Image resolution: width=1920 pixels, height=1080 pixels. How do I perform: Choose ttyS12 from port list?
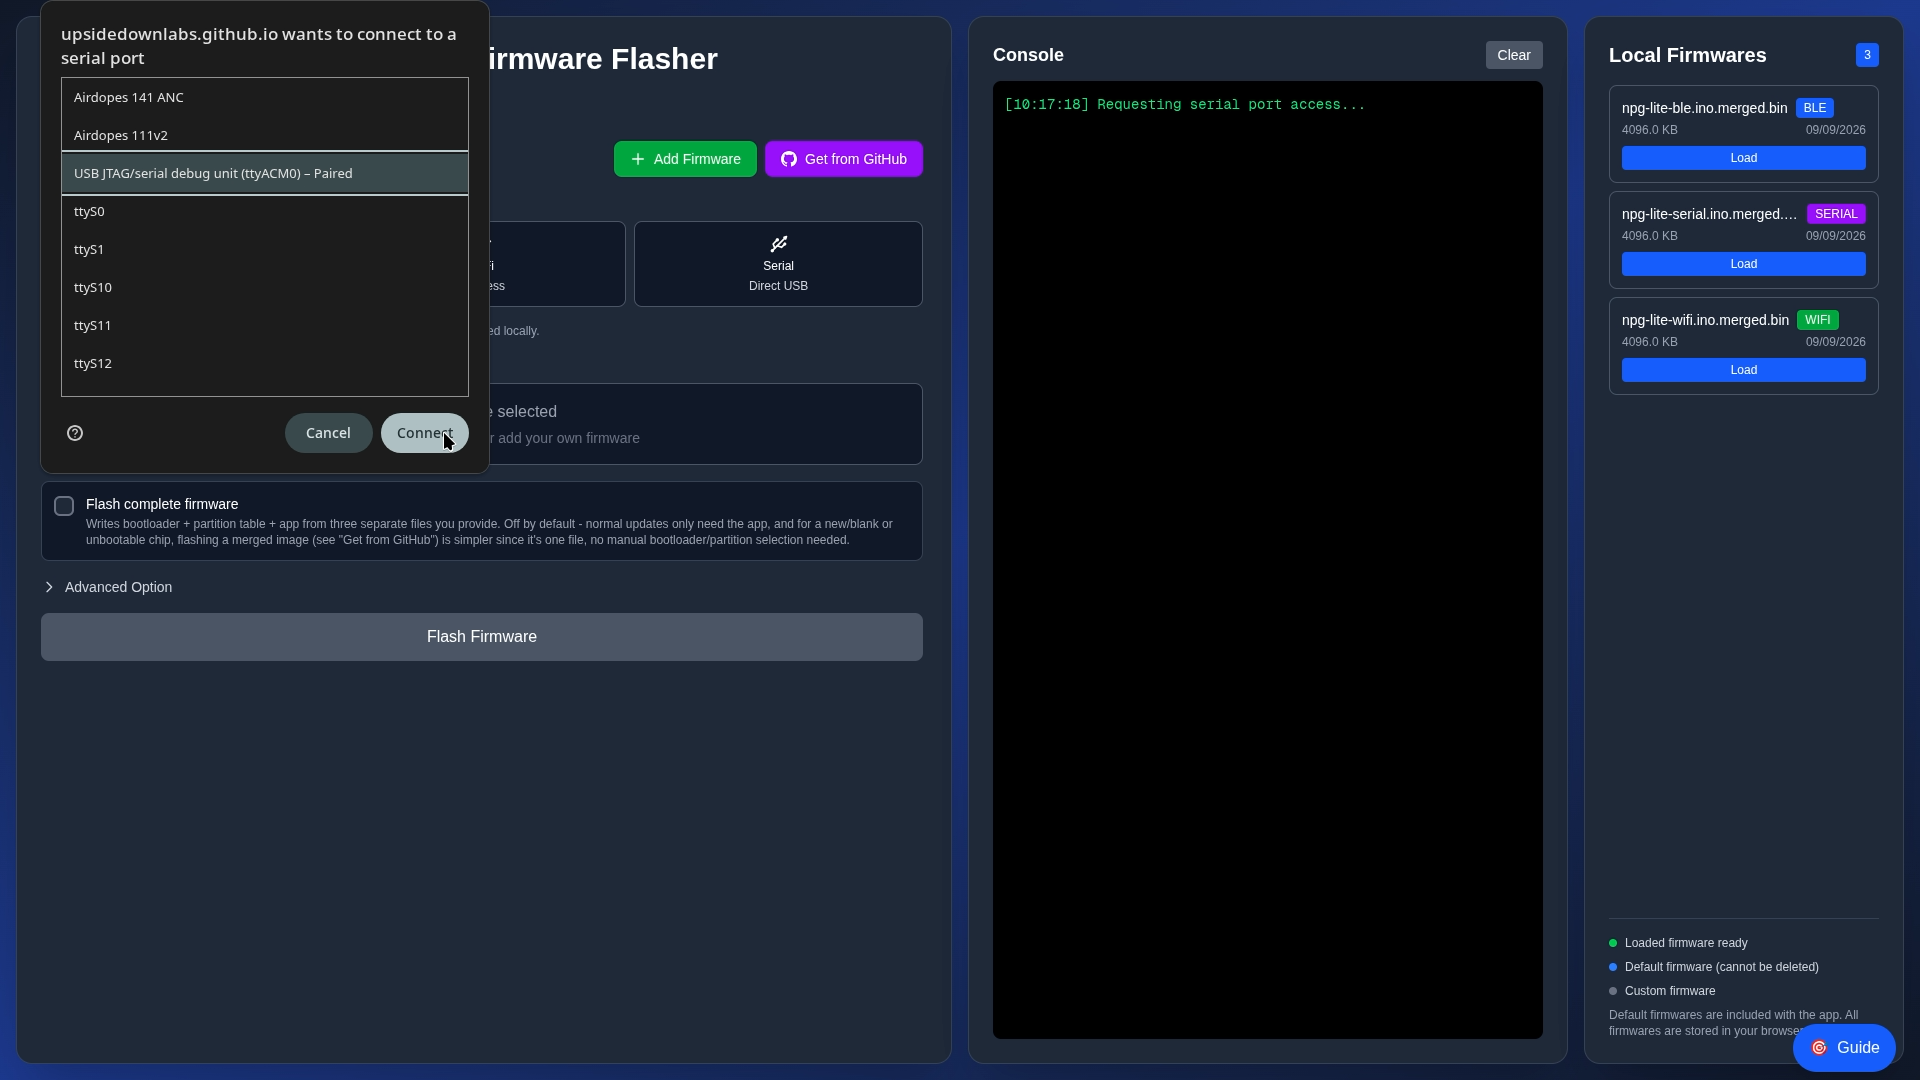(265, 363)
